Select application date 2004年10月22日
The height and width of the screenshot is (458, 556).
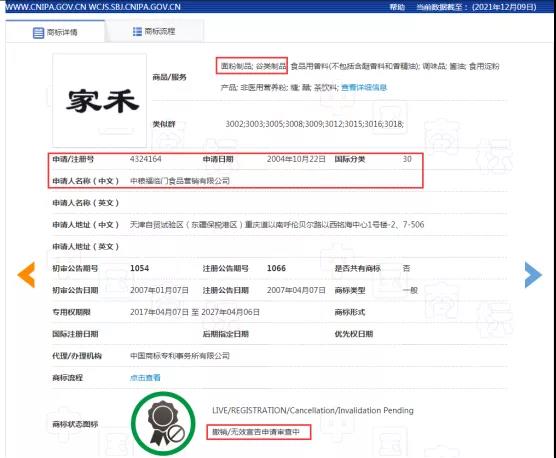tap(296, 159)
